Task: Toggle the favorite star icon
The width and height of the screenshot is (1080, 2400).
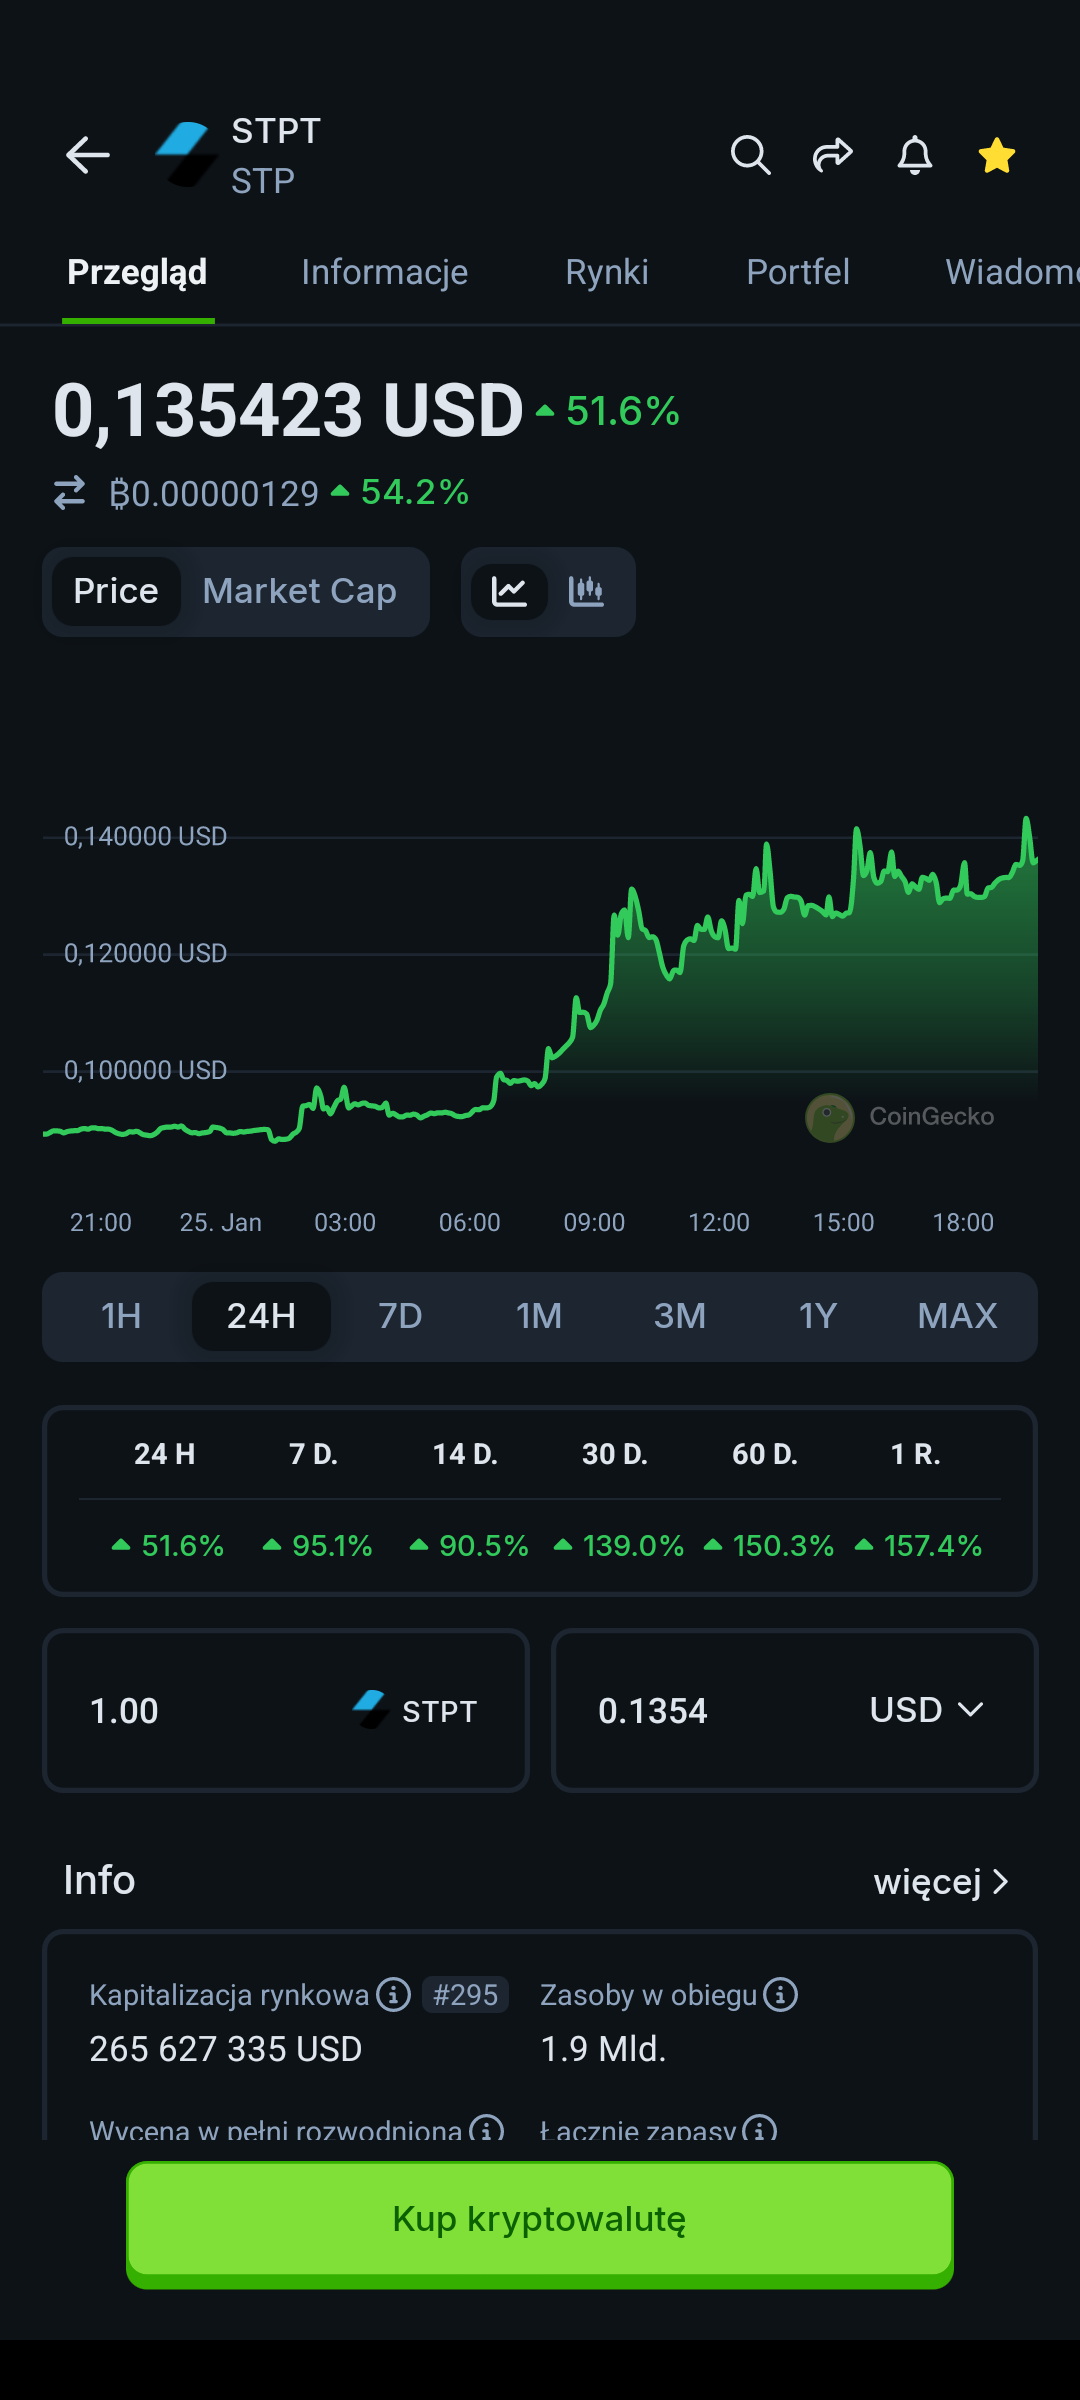Action: 996,155
